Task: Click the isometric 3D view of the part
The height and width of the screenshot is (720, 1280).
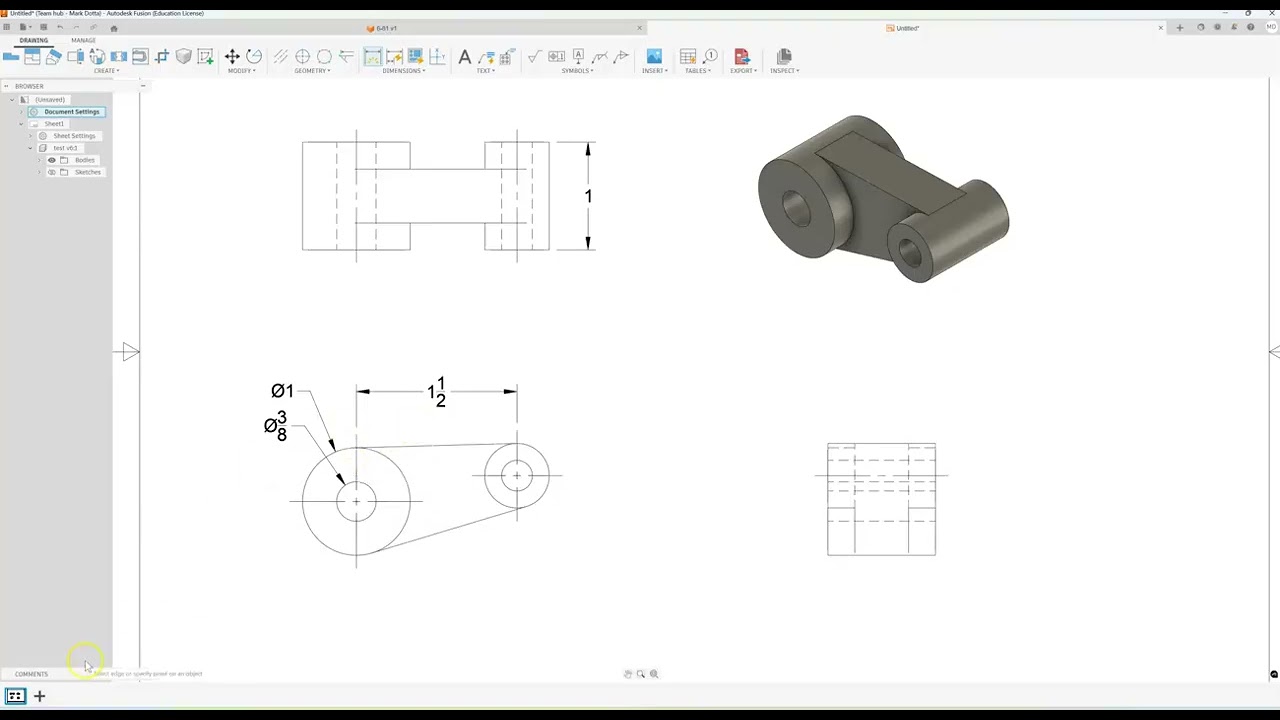Action: [883, 198]
